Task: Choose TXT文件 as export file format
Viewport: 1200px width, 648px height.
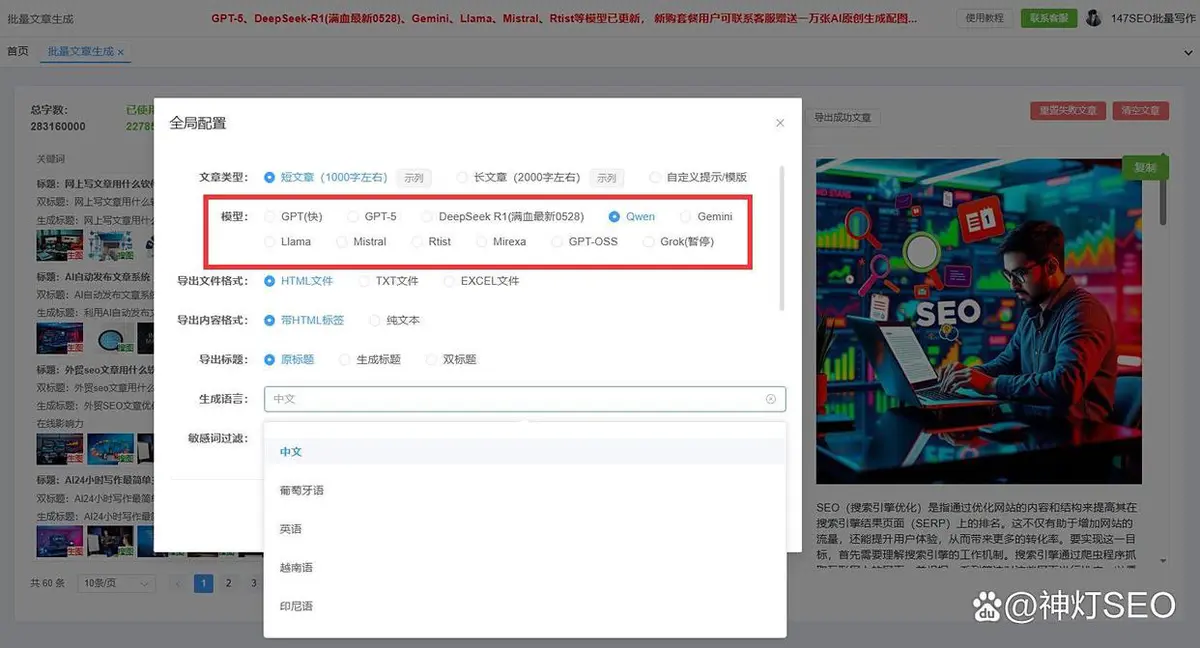Action: (x=366, y=281)
